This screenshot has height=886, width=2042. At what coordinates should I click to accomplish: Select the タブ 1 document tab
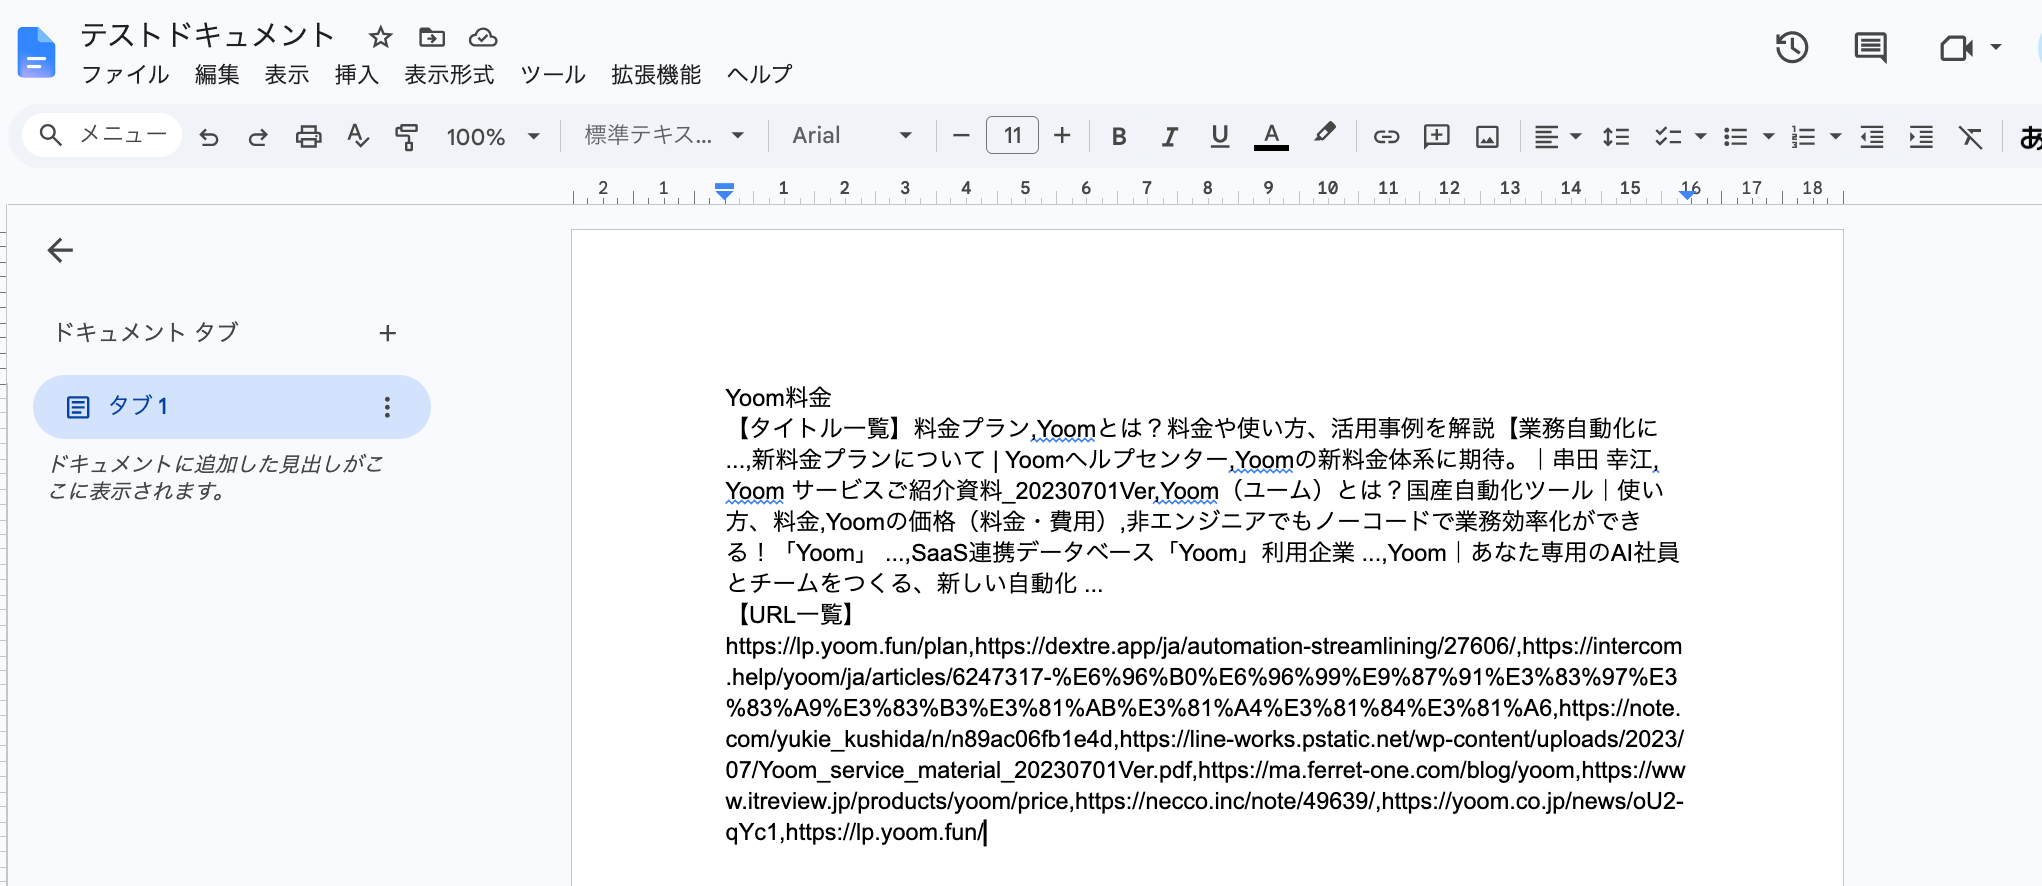point(232,407)
